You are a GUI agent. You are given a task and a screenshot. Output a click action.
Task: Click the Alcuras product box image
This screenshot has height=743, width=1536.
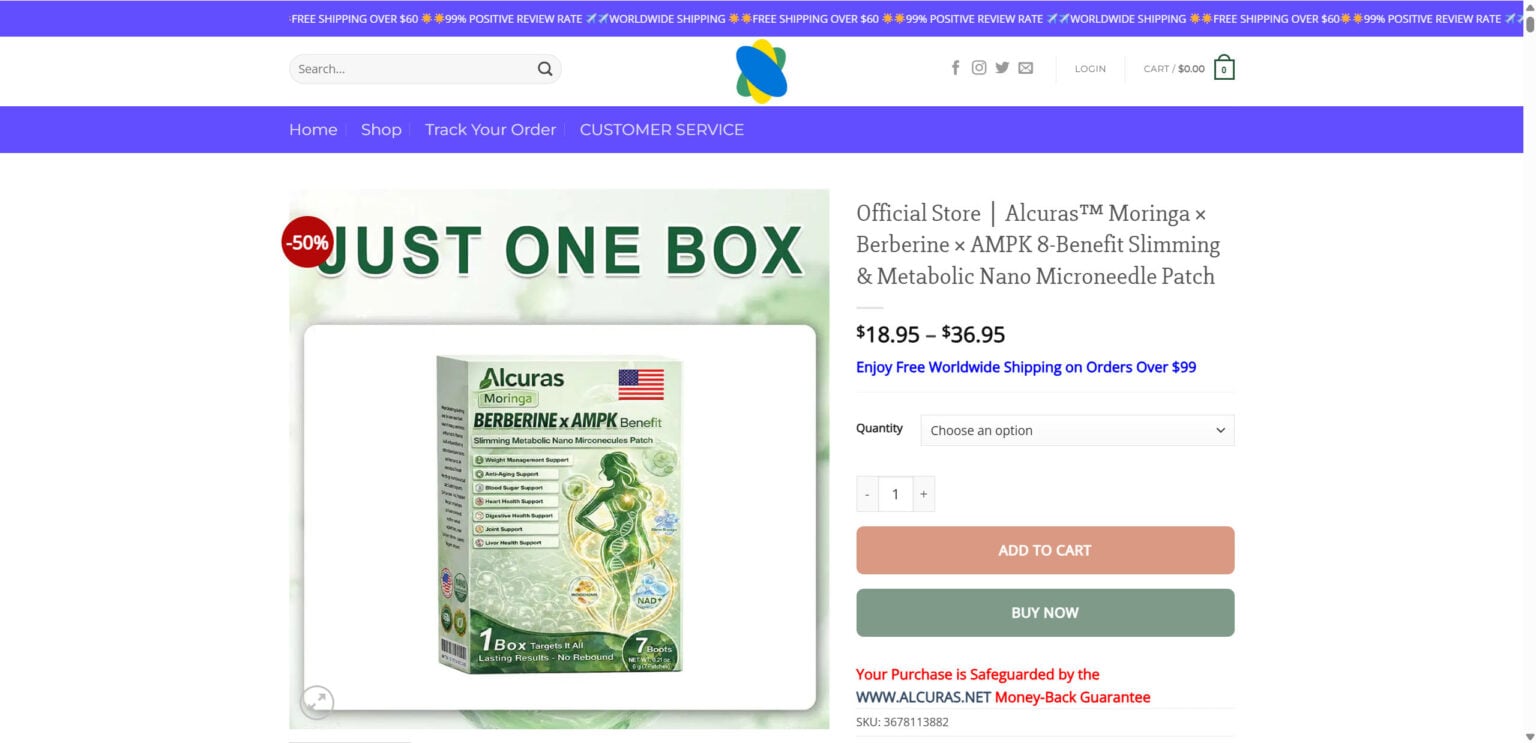559,515
